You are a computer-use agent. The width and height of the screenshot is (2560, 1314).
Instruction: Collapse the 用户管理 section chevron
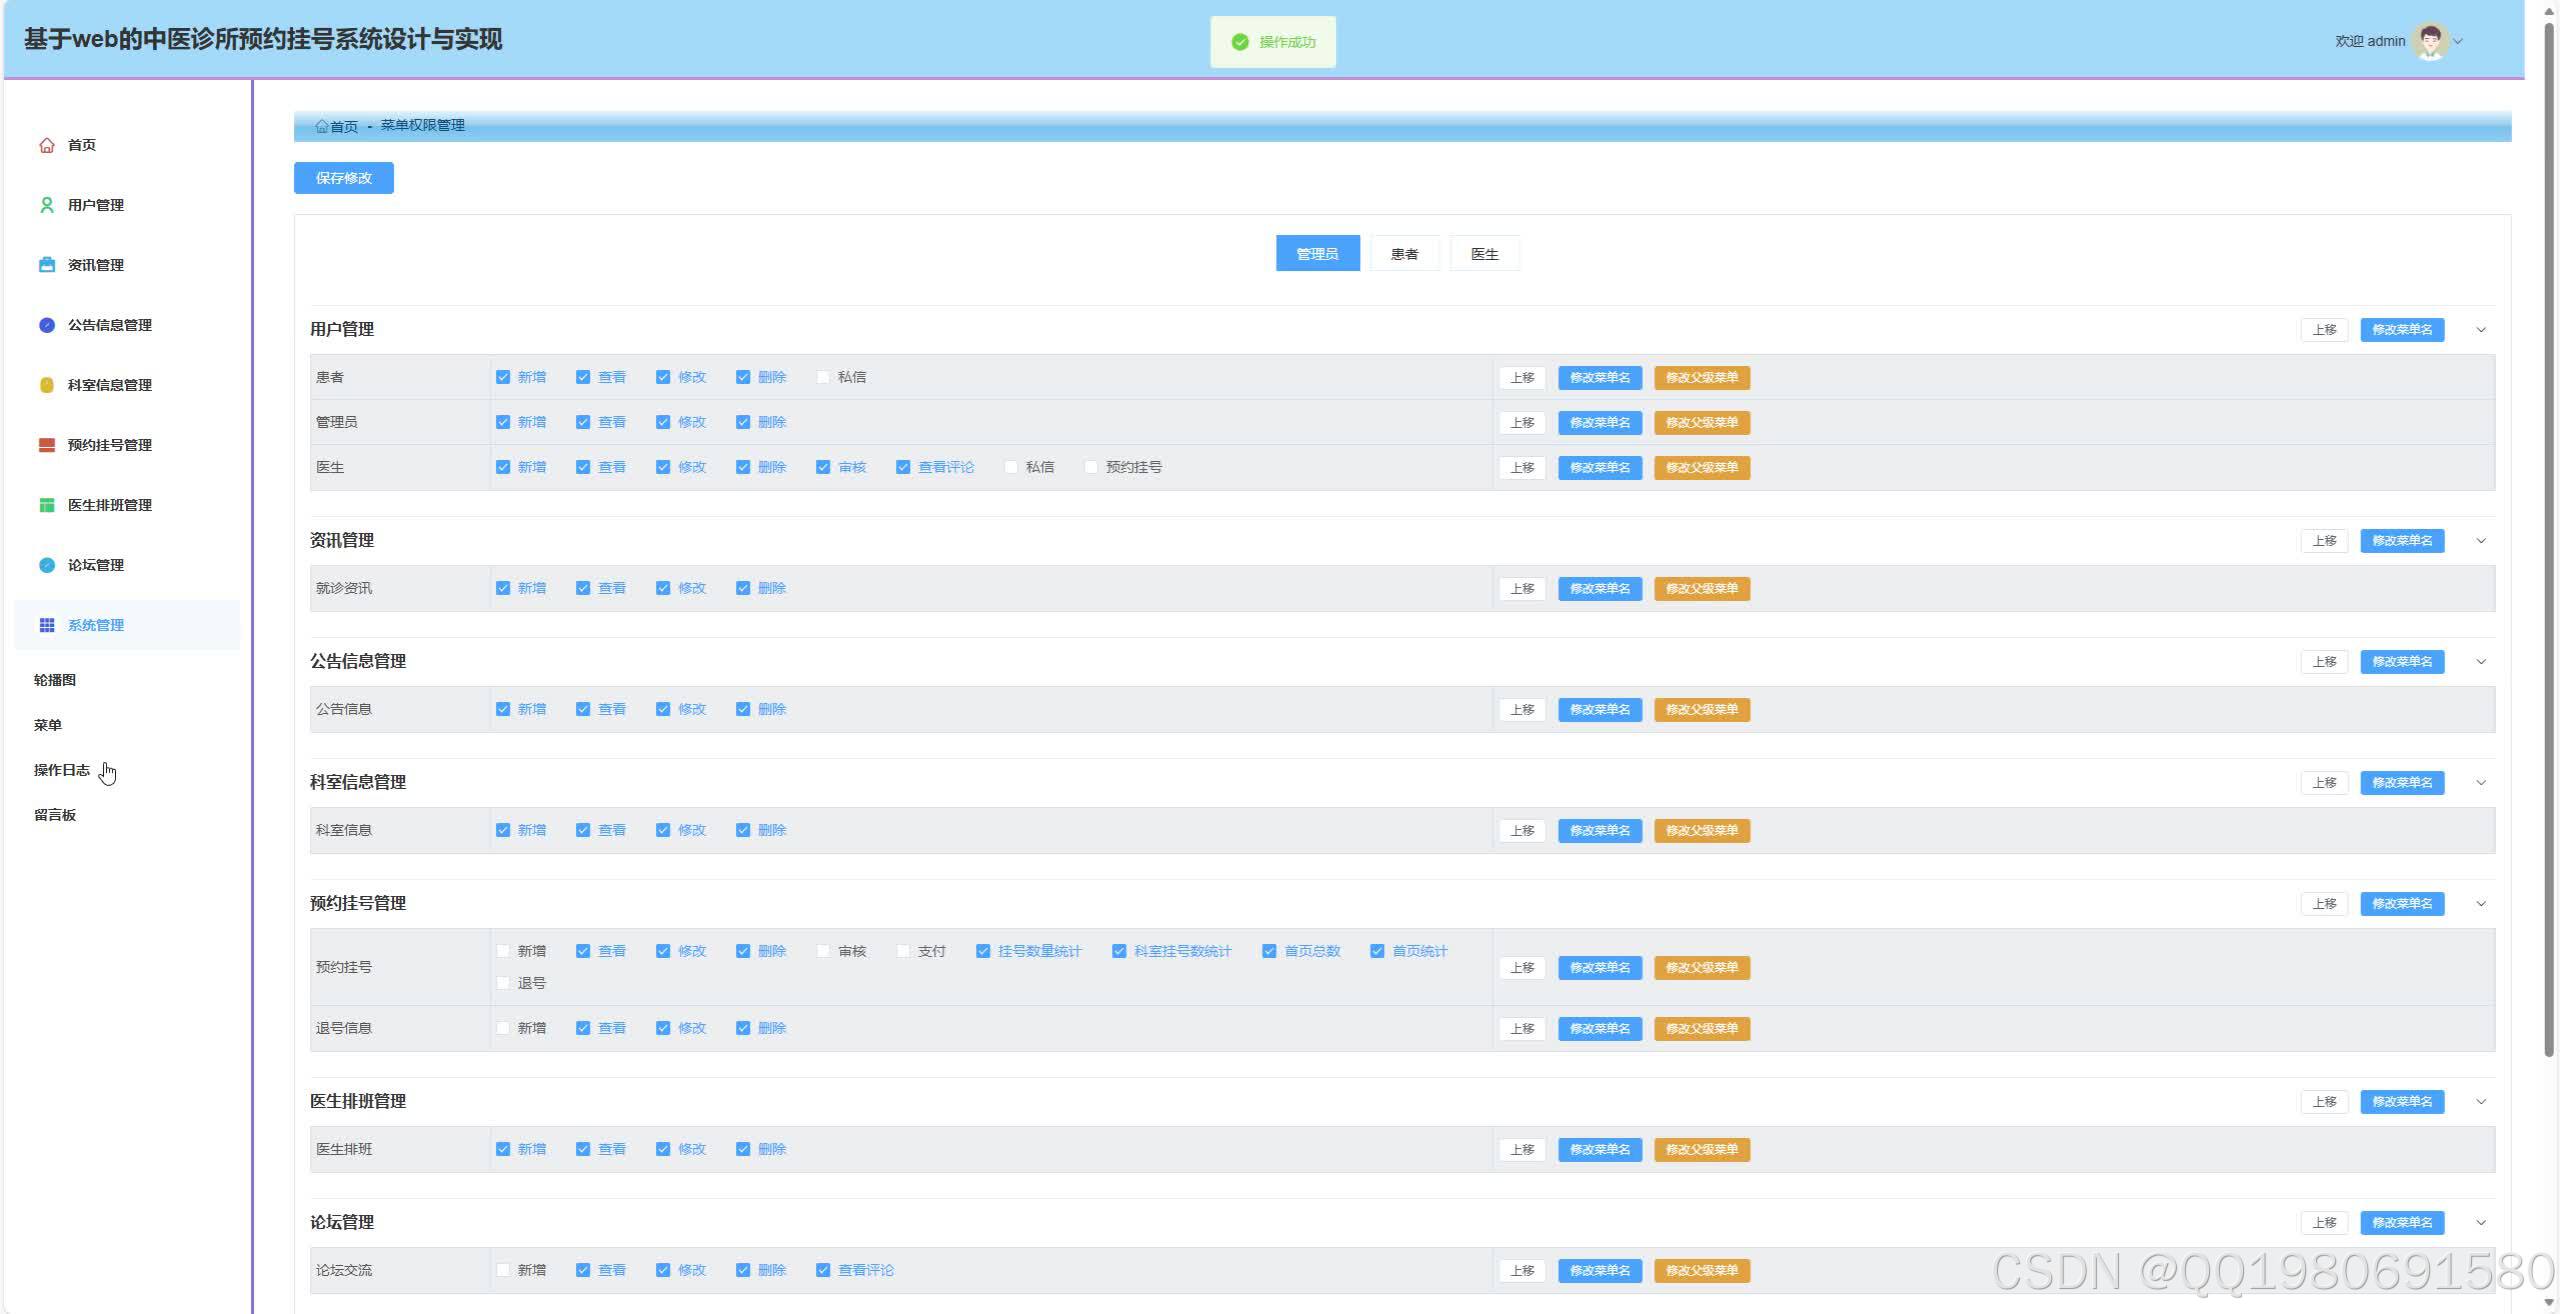click(2481, 330)
